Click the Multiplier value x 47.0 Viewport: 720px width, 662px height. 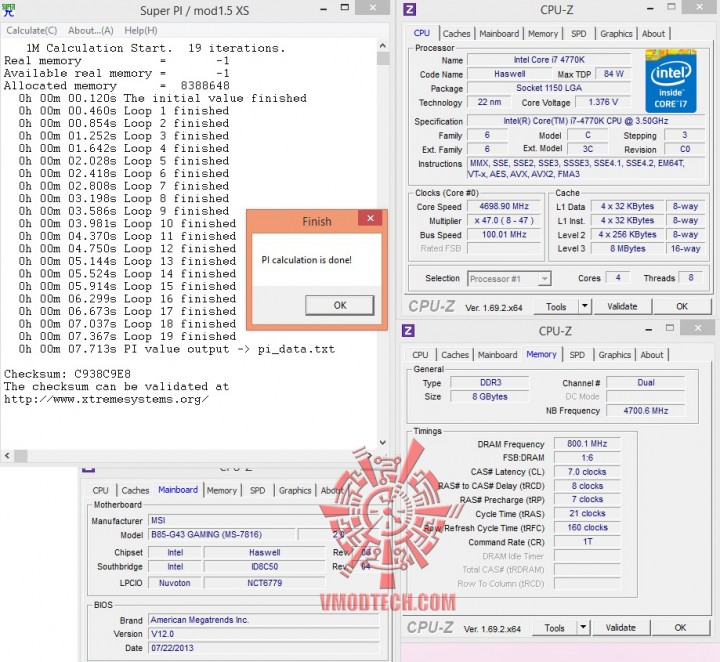pos(504,220)
